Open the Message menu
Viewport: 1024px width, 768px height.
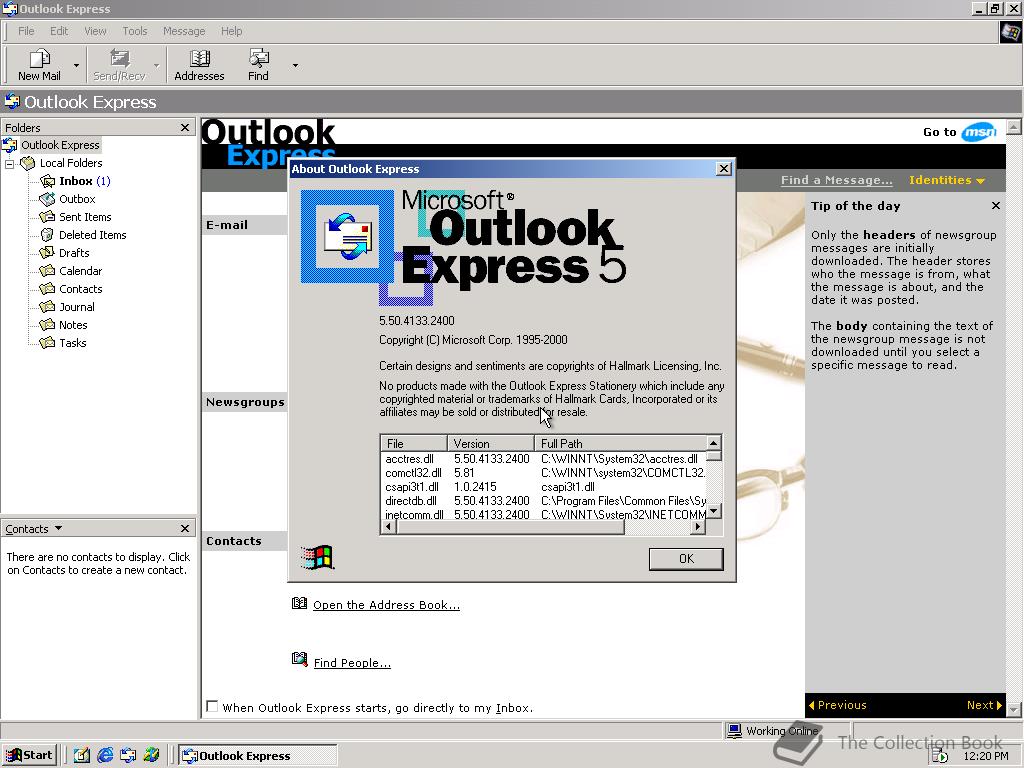[x=184, y=31]
